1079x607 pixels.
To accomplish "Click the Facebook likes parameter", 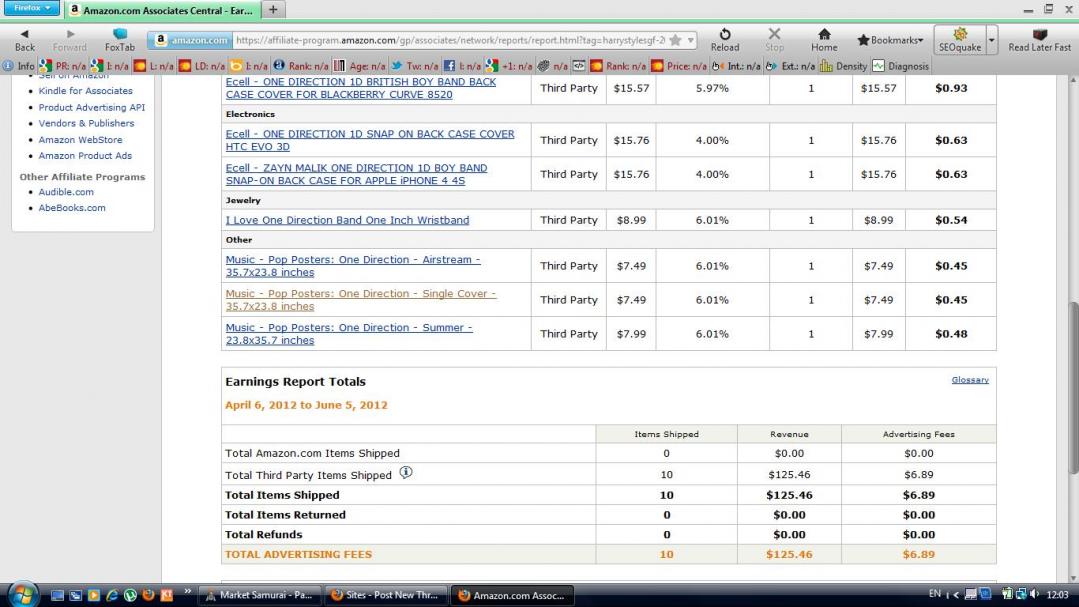I will (462, 66).
